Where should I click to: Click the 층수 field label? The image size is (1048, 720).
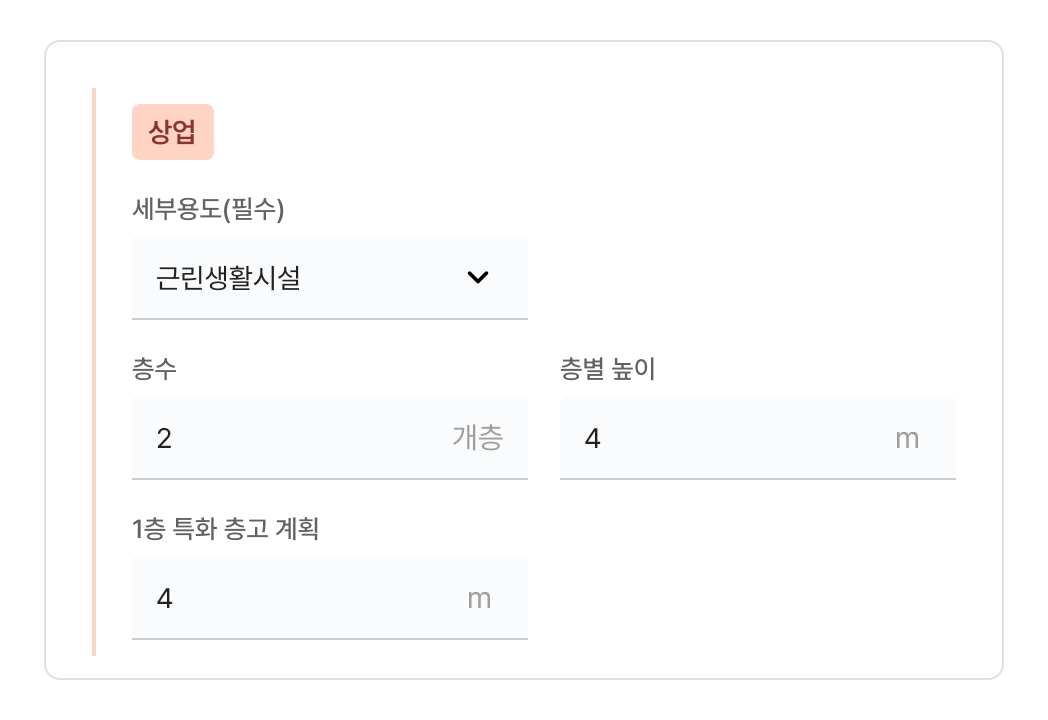154,369
